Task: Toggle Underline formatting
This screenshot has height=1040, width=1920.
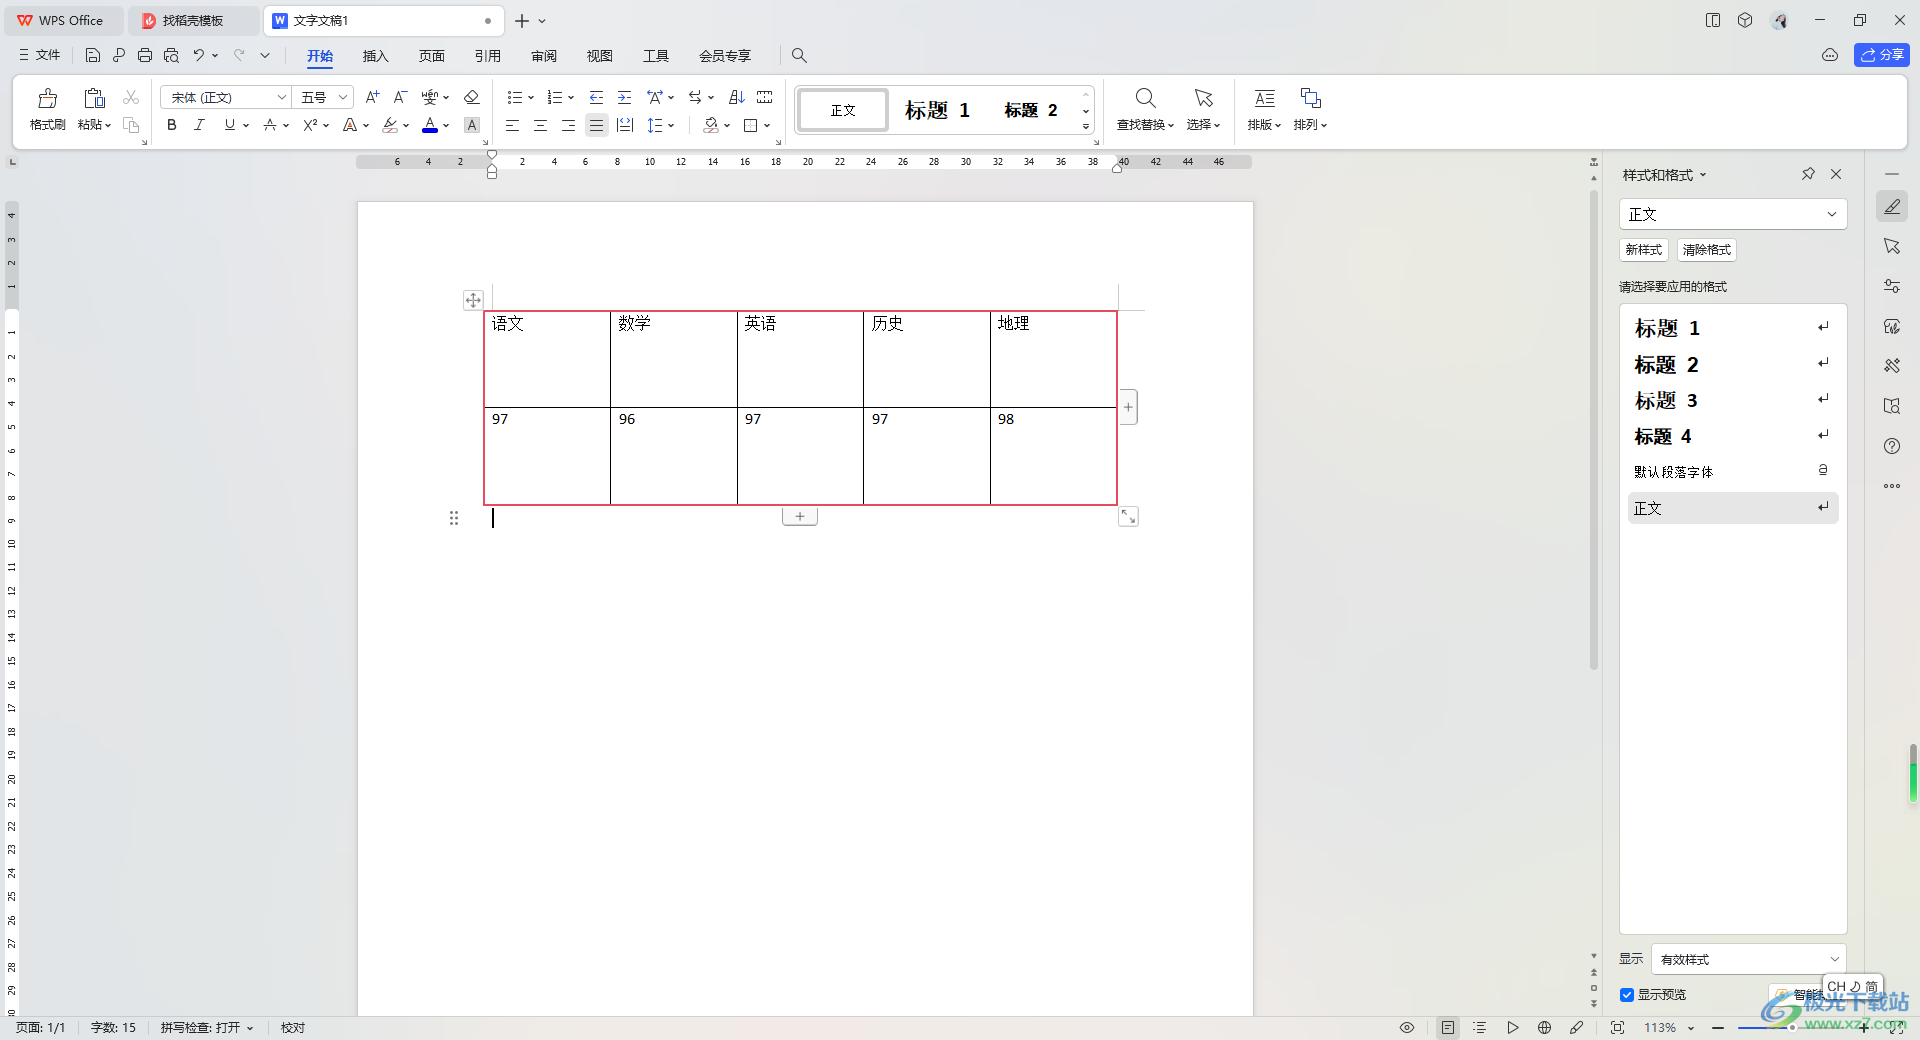Action: tap(230, 125)
